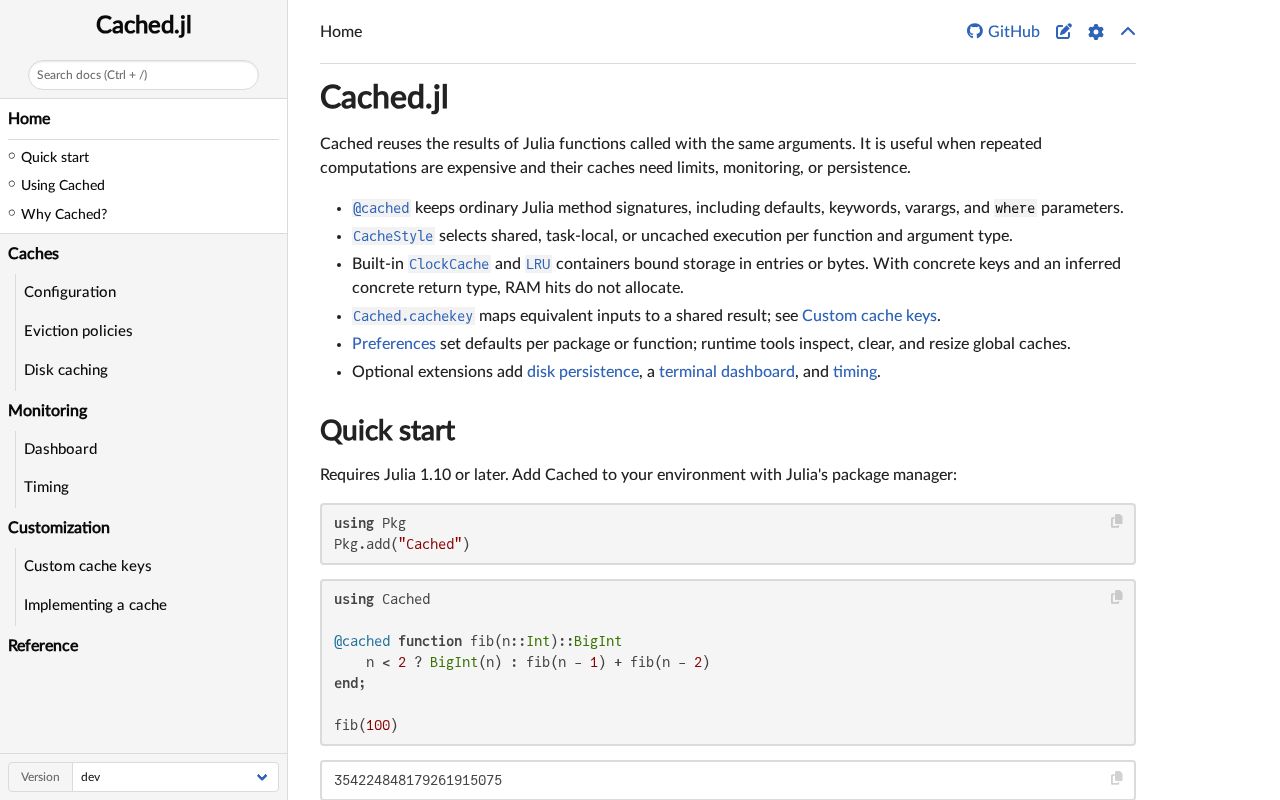Open the settings gear icon
The width and height of the screenshot is (1280, 800).
point(1096,31)
